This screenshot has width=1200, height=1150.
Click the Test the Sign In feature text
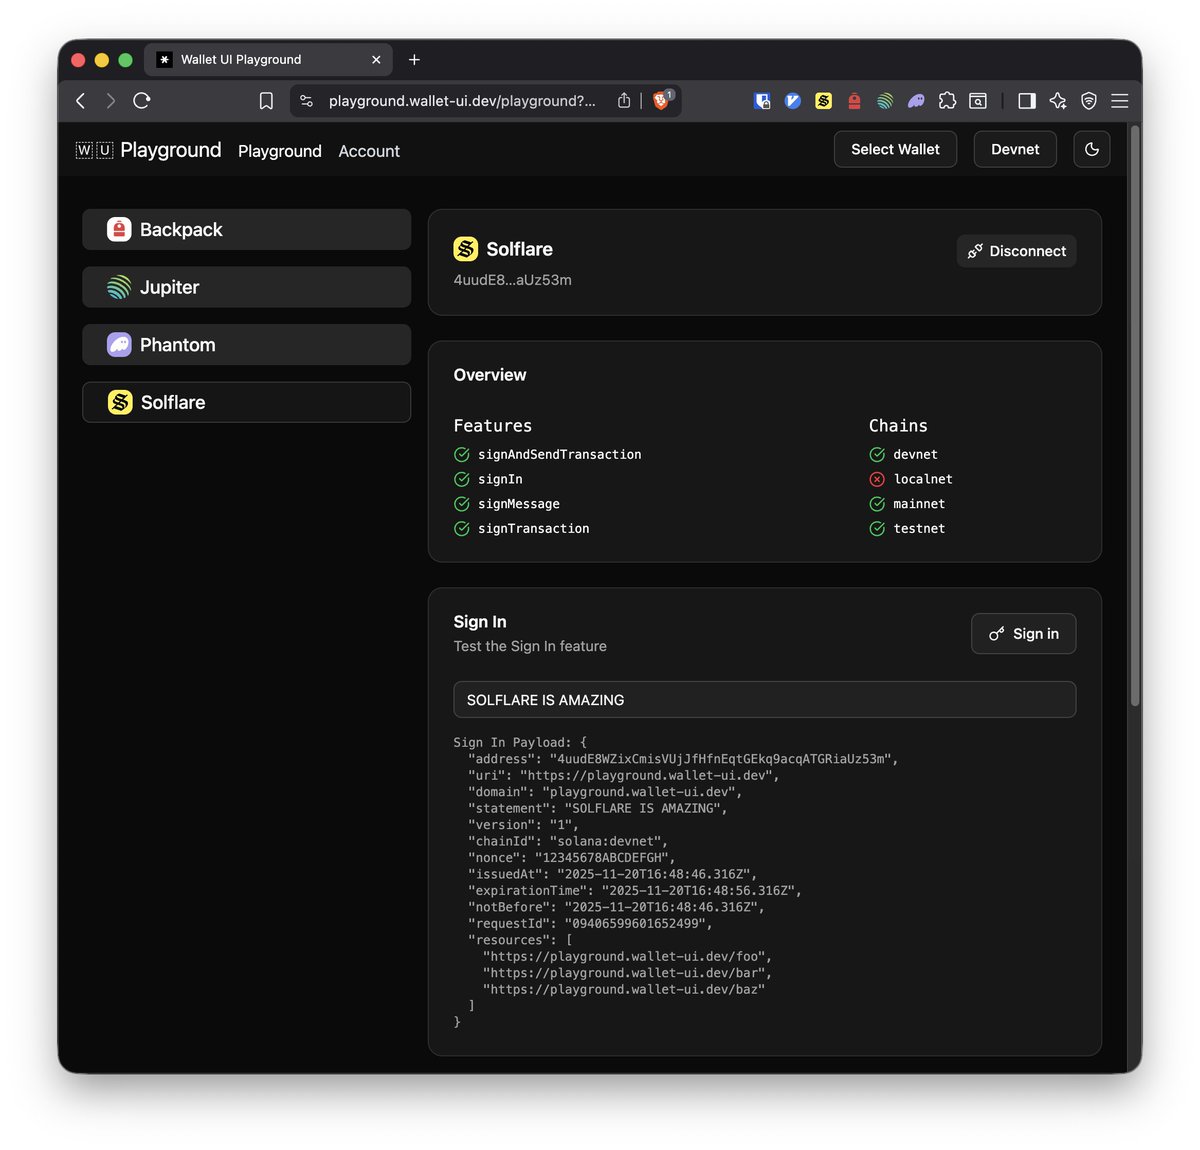[530, 647]
